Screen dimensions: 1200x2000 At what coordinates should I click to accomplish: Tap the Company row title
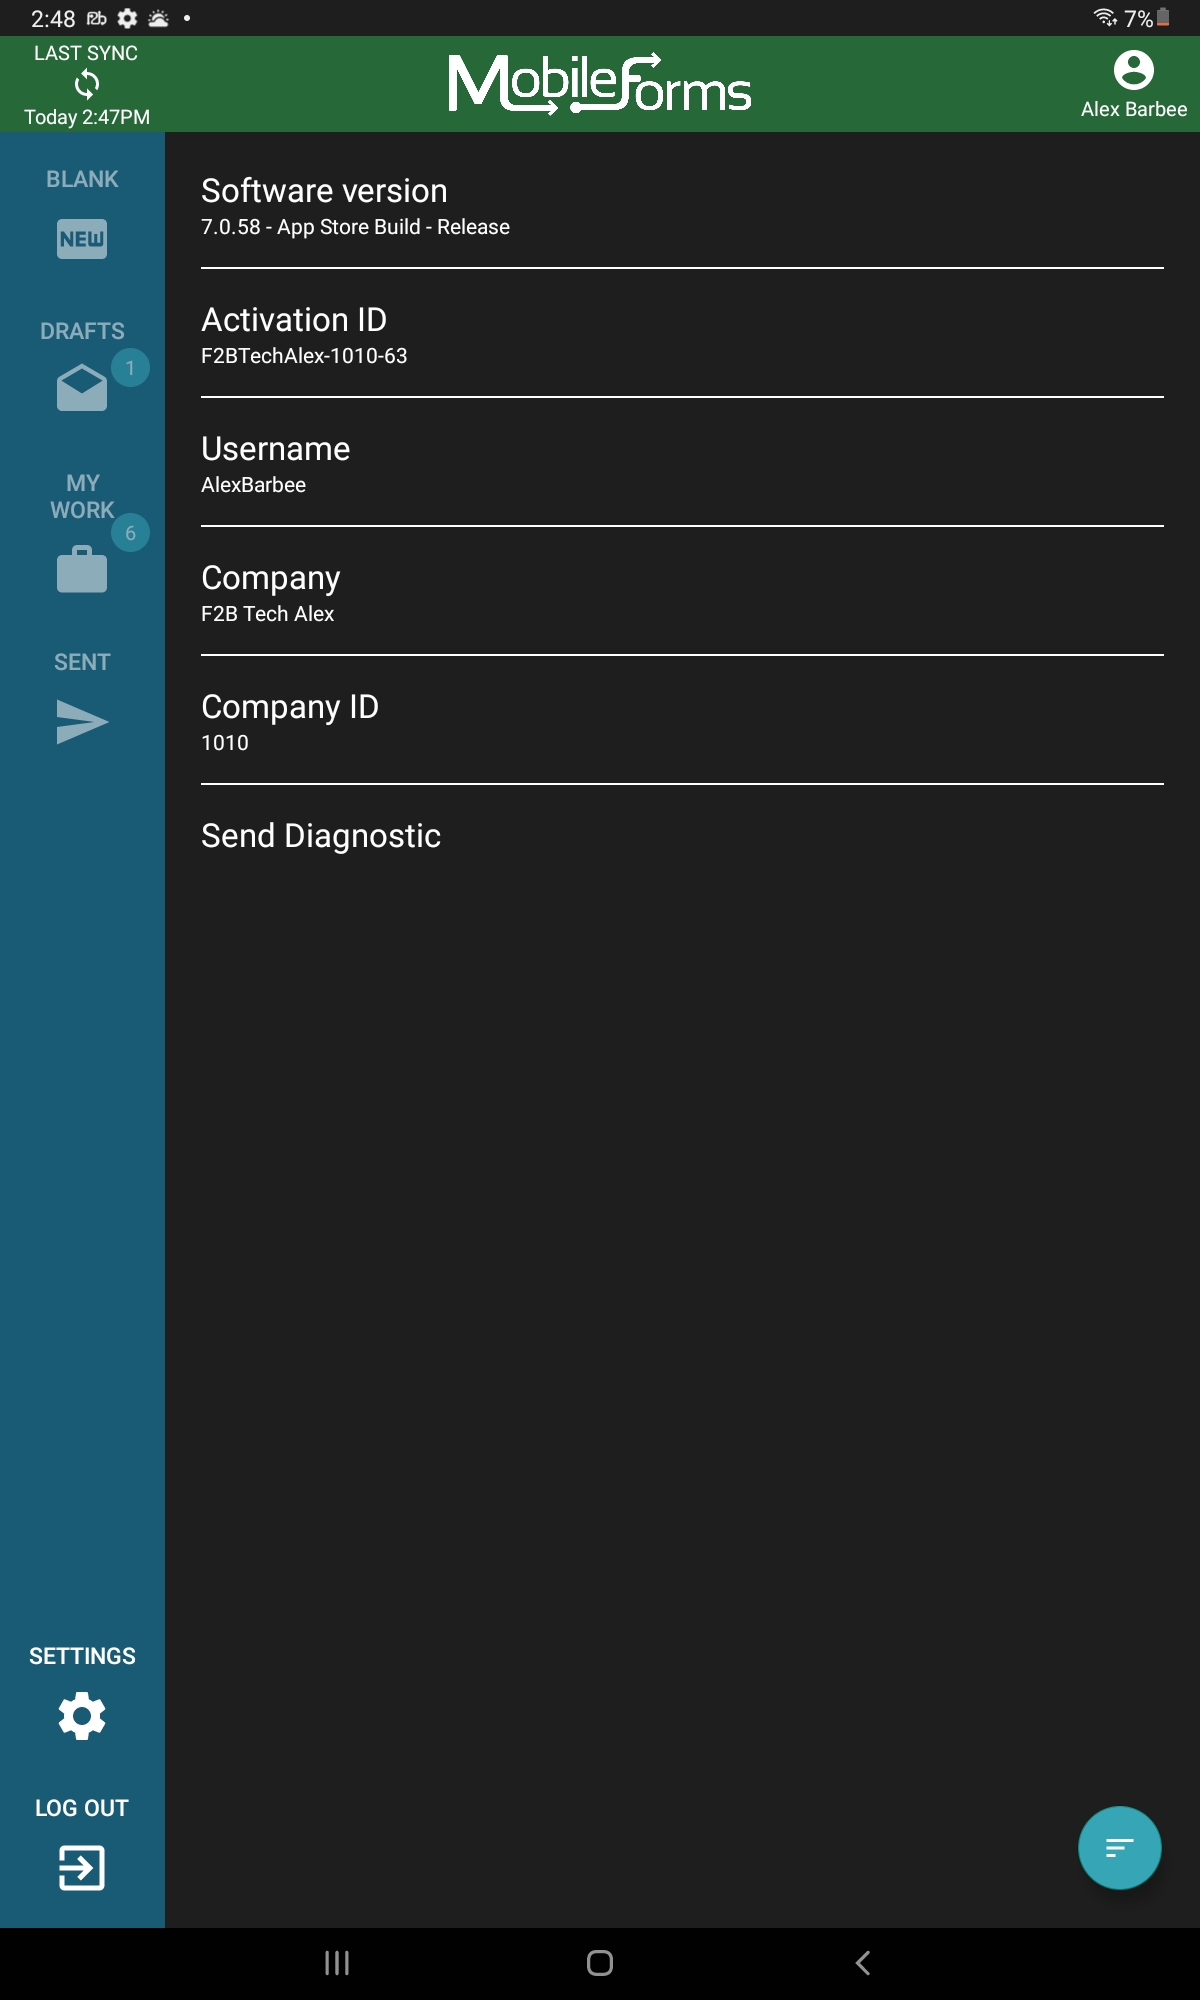click(x=271, y=578)
